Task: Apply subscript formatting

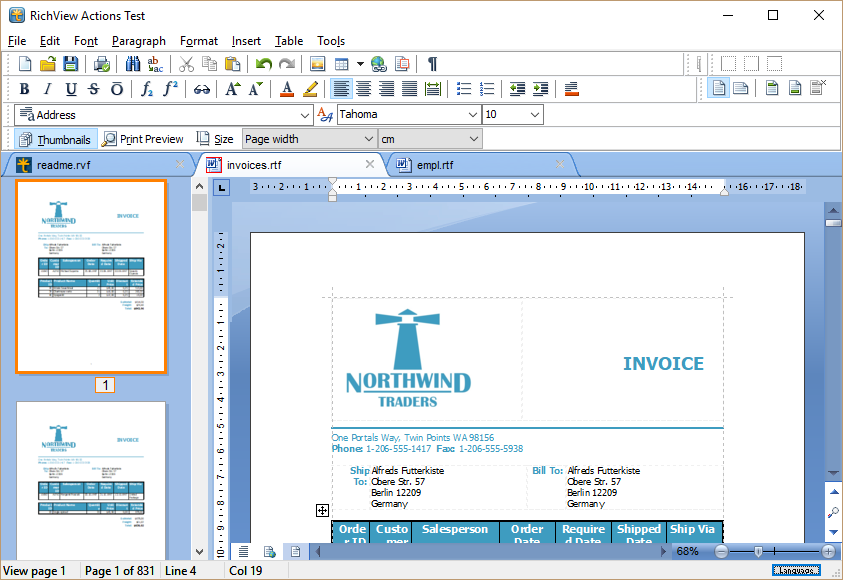Action: [147, 89]
